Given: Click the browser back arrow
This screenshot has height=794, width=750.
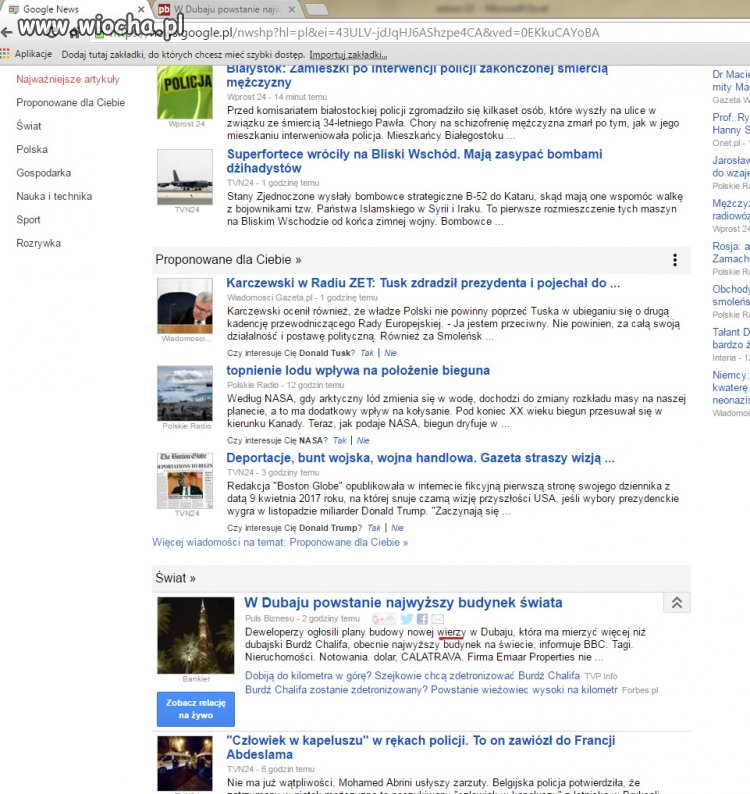Looking at the screenshot, I should pyautogui.click(x=7, y=33).
